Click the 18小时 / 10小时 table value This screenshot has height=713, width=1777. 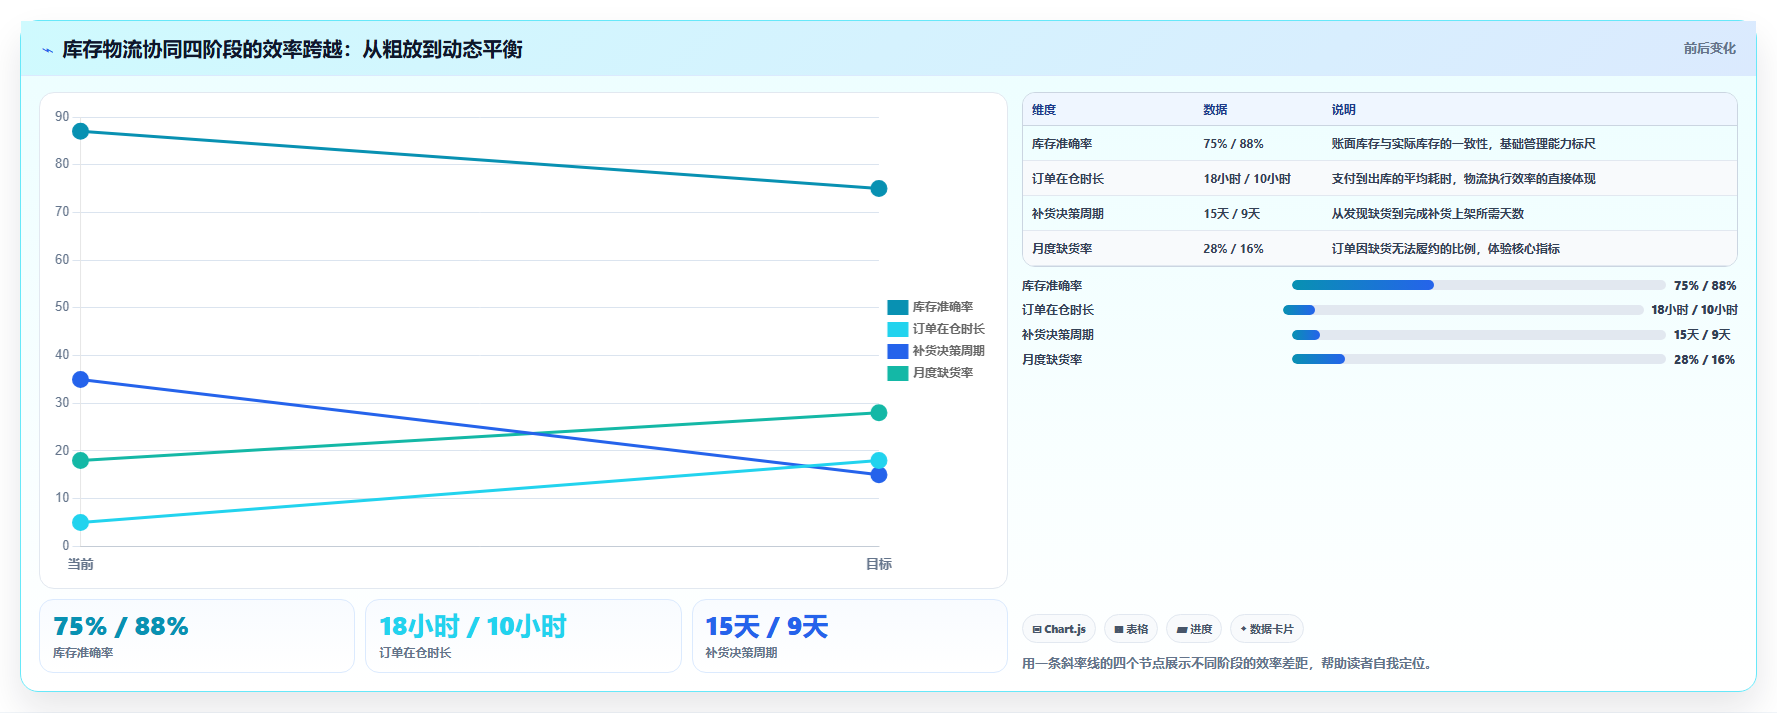click(x=1247, y=179)
